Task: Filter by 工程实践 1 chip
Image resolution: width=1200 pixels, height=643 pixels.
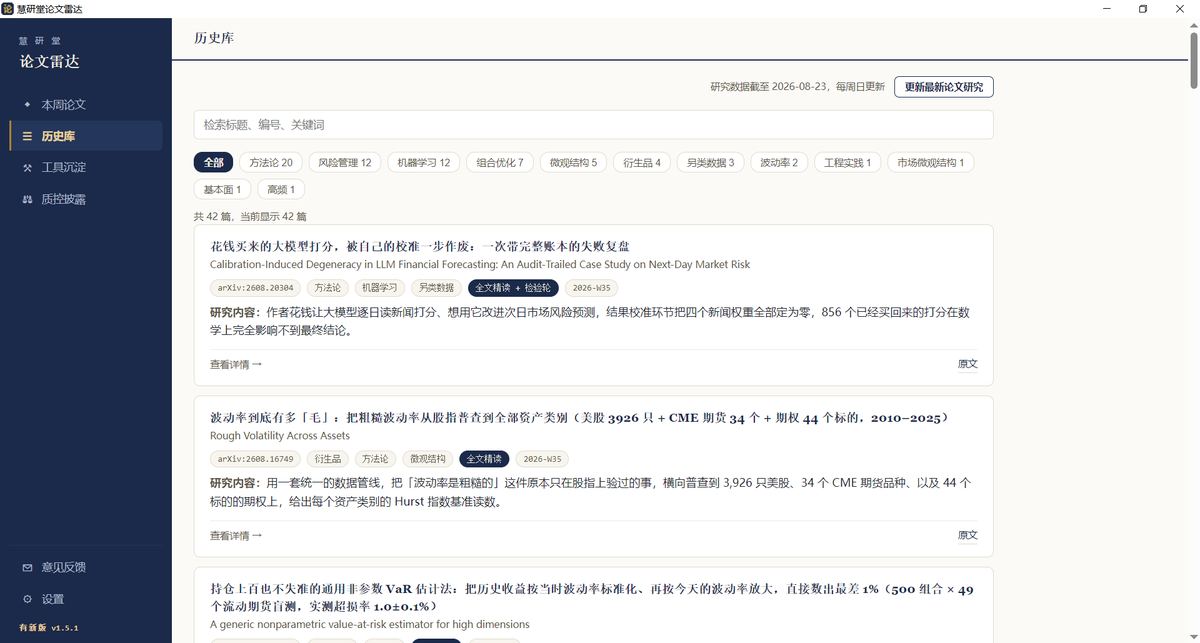Action: coord(847,162)
